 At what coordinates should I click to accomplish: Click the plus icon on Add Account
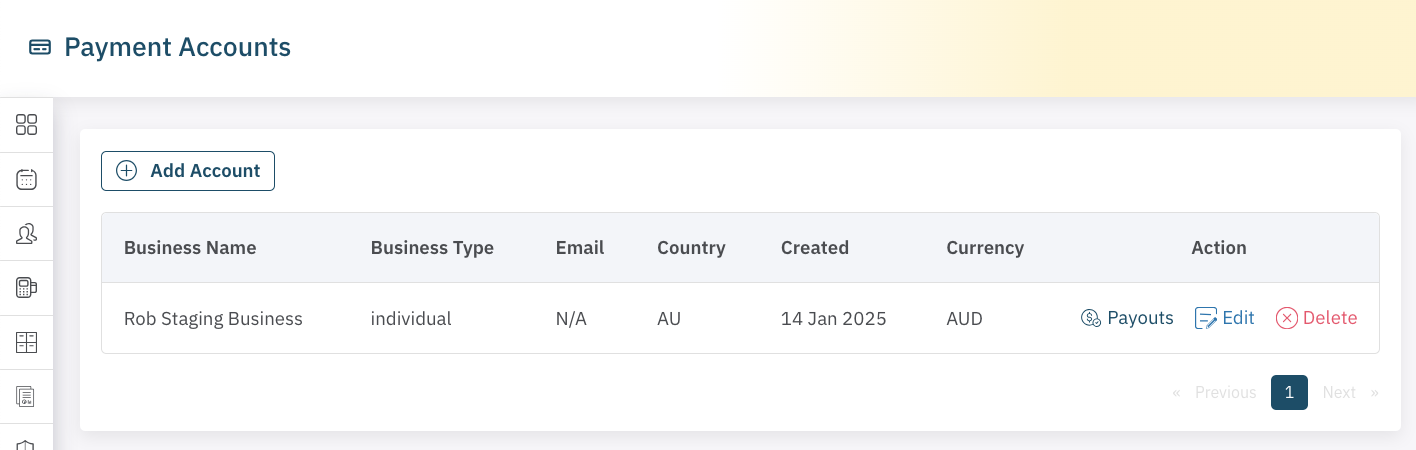coord(127,171)
